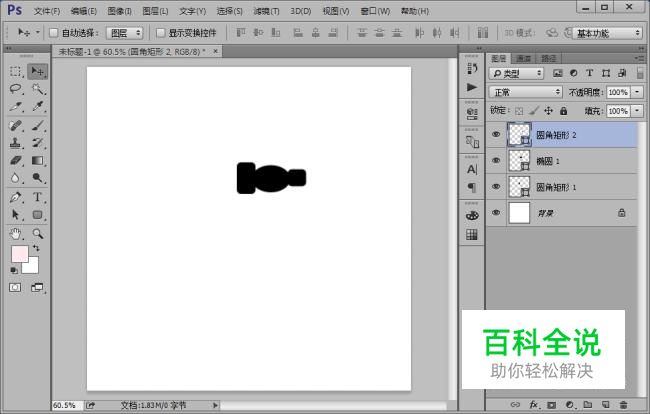
Task: Select the Magic Wand tool
Action: click(37, 89)
